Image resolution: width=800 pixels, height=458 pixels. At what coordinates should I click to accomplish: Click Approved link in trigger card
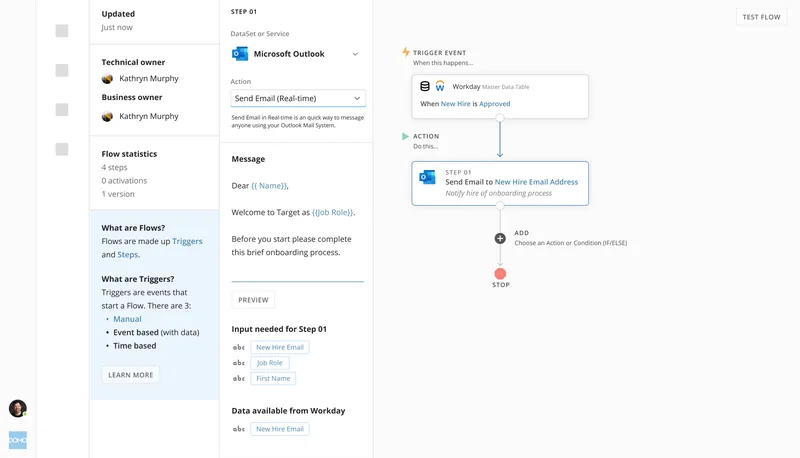(494, 104)
